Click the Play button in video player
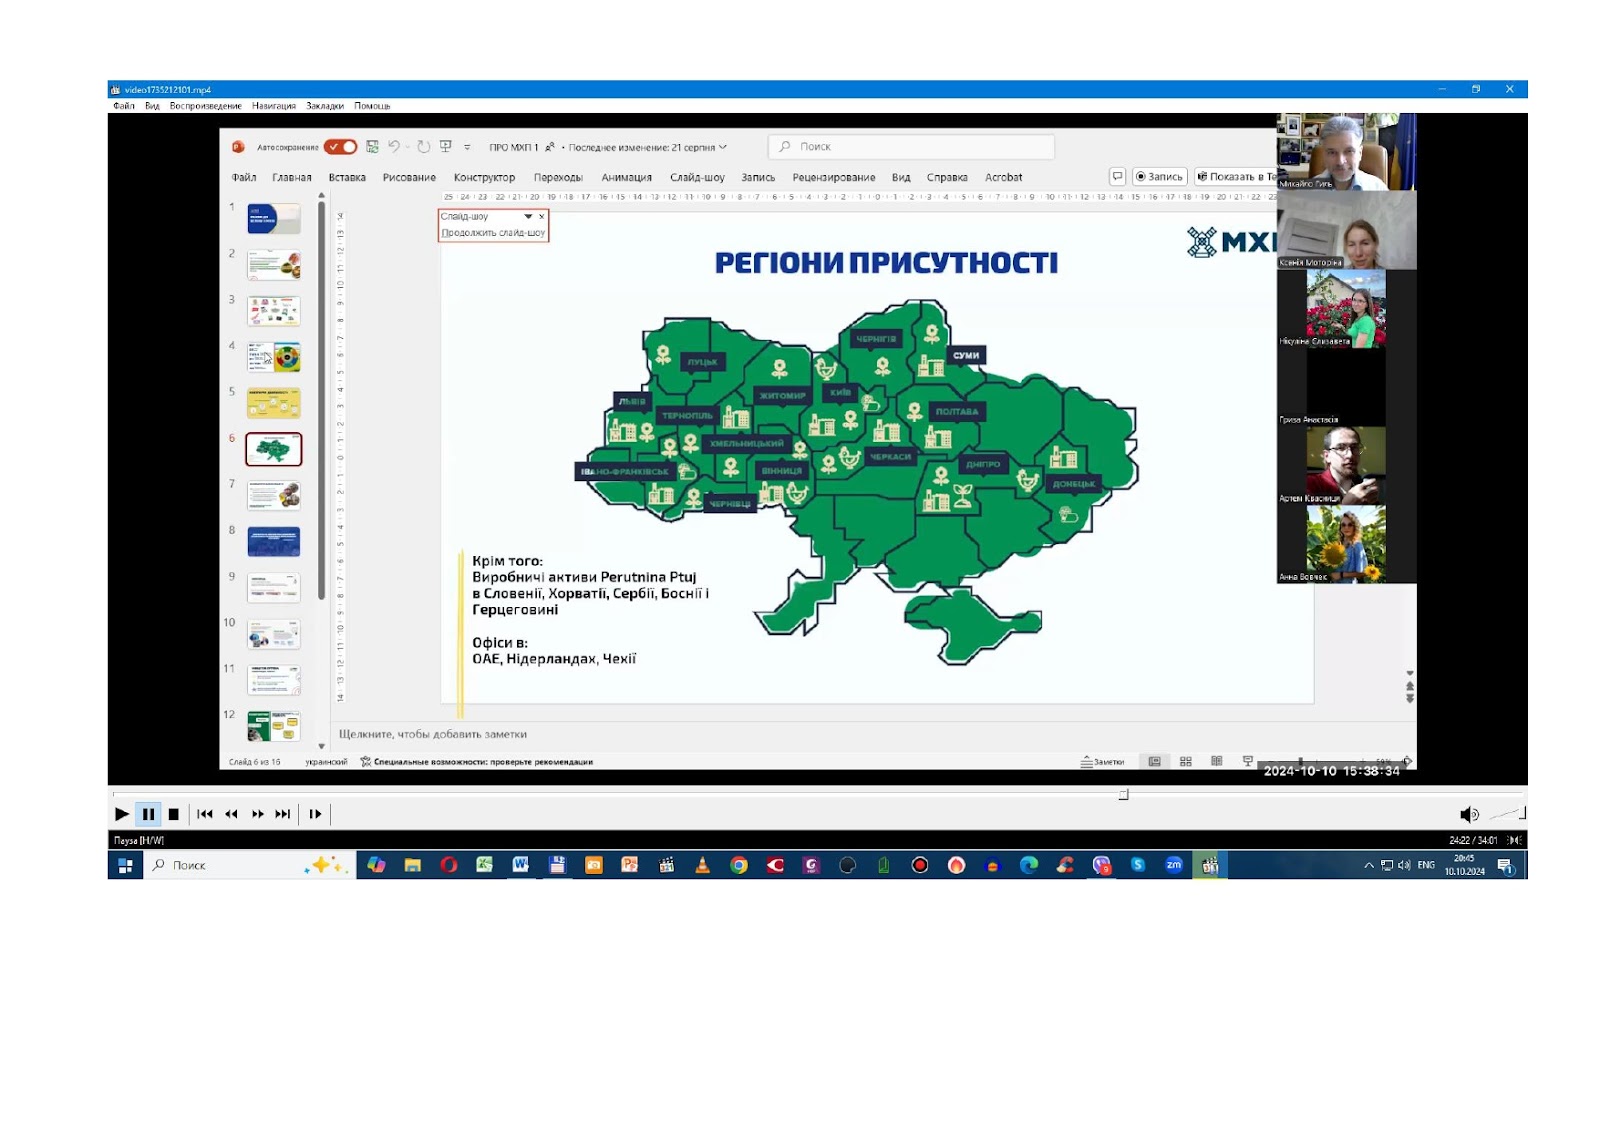This screenshot has width=1600, height=1131. pos(121,814)
